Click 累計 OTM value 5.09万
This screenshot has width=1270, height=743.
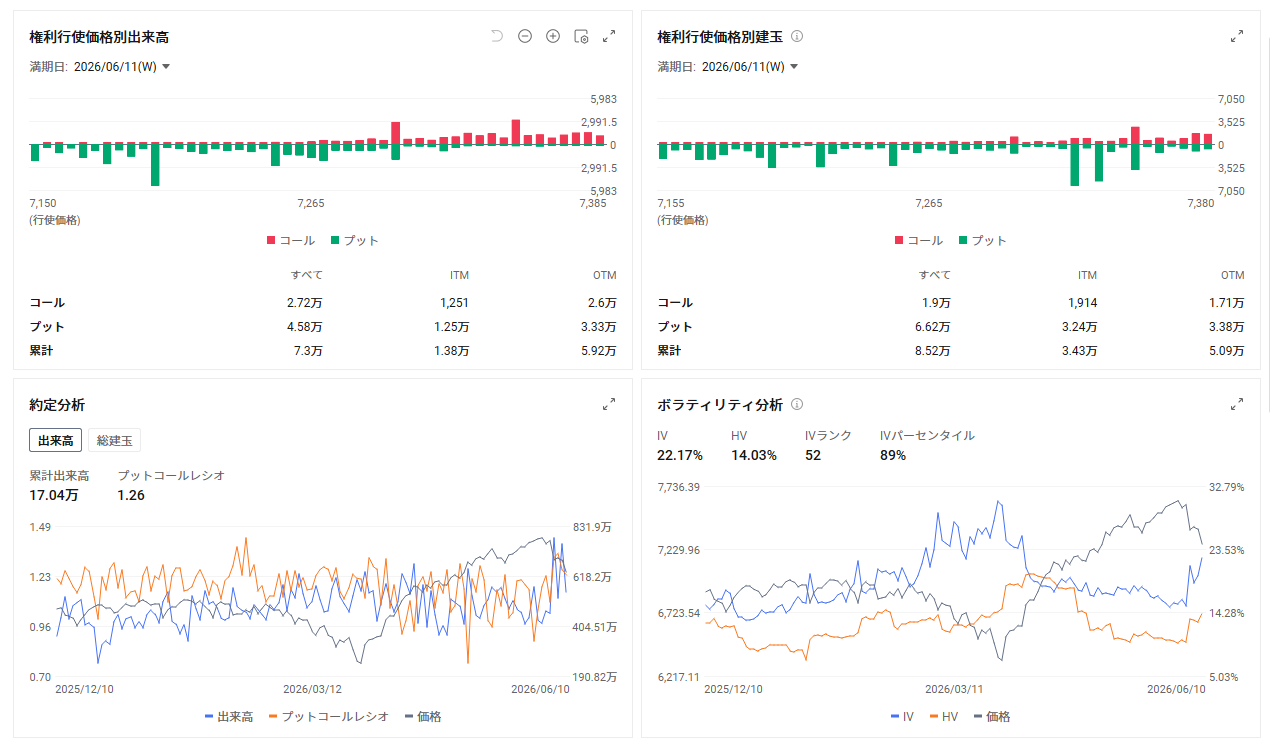pyautogui.click(x=1226, y=350)
